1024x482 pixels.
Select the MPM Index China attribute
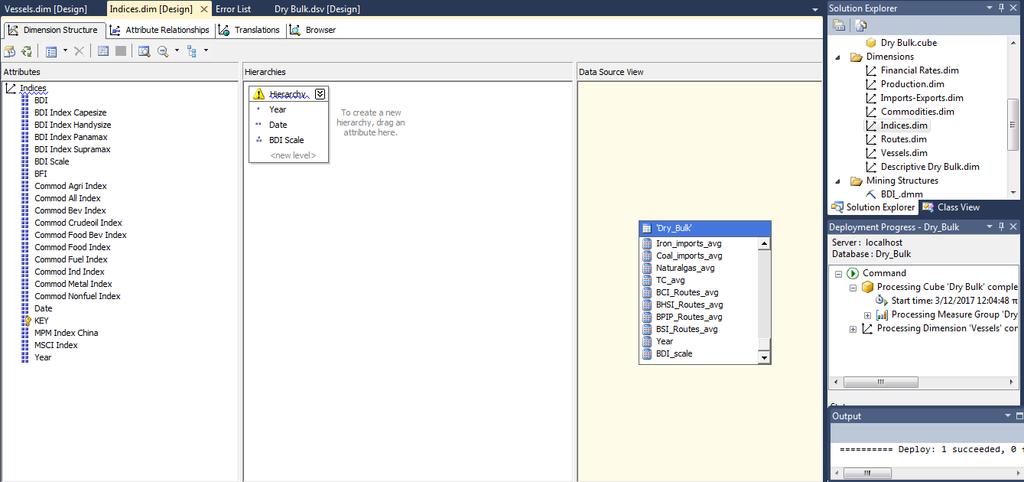[x=66, y=332]
